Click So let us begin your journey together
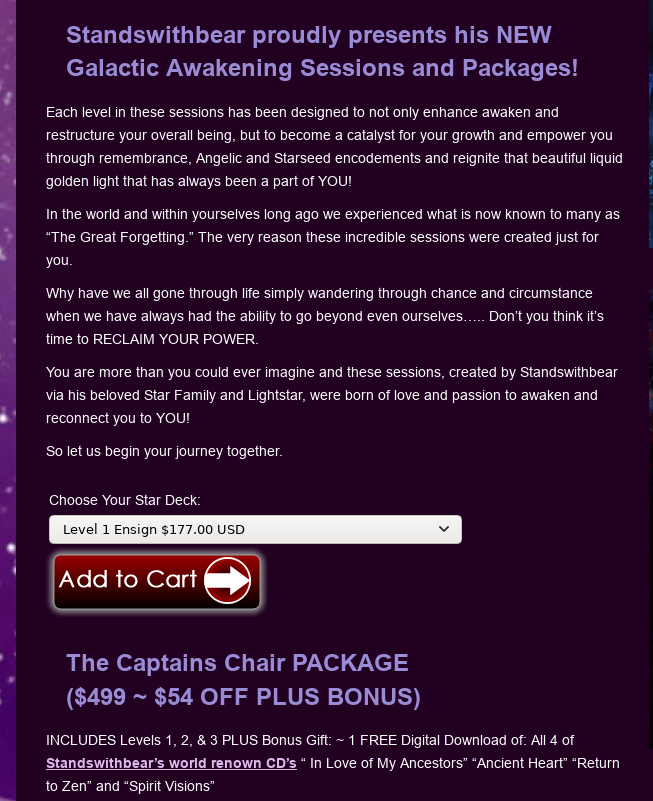653x801 pixels. pos(164,452)
